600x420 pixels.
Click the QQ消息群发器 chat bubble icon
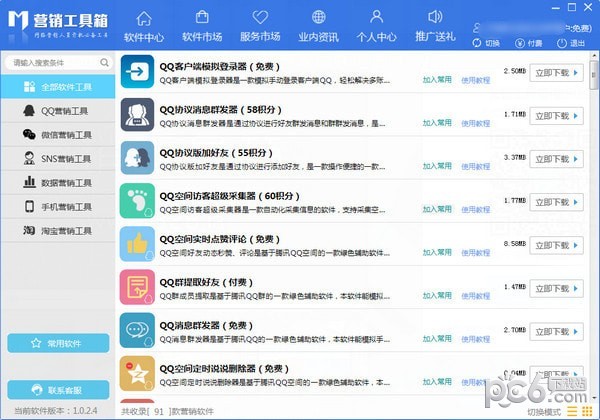point(137,330)
